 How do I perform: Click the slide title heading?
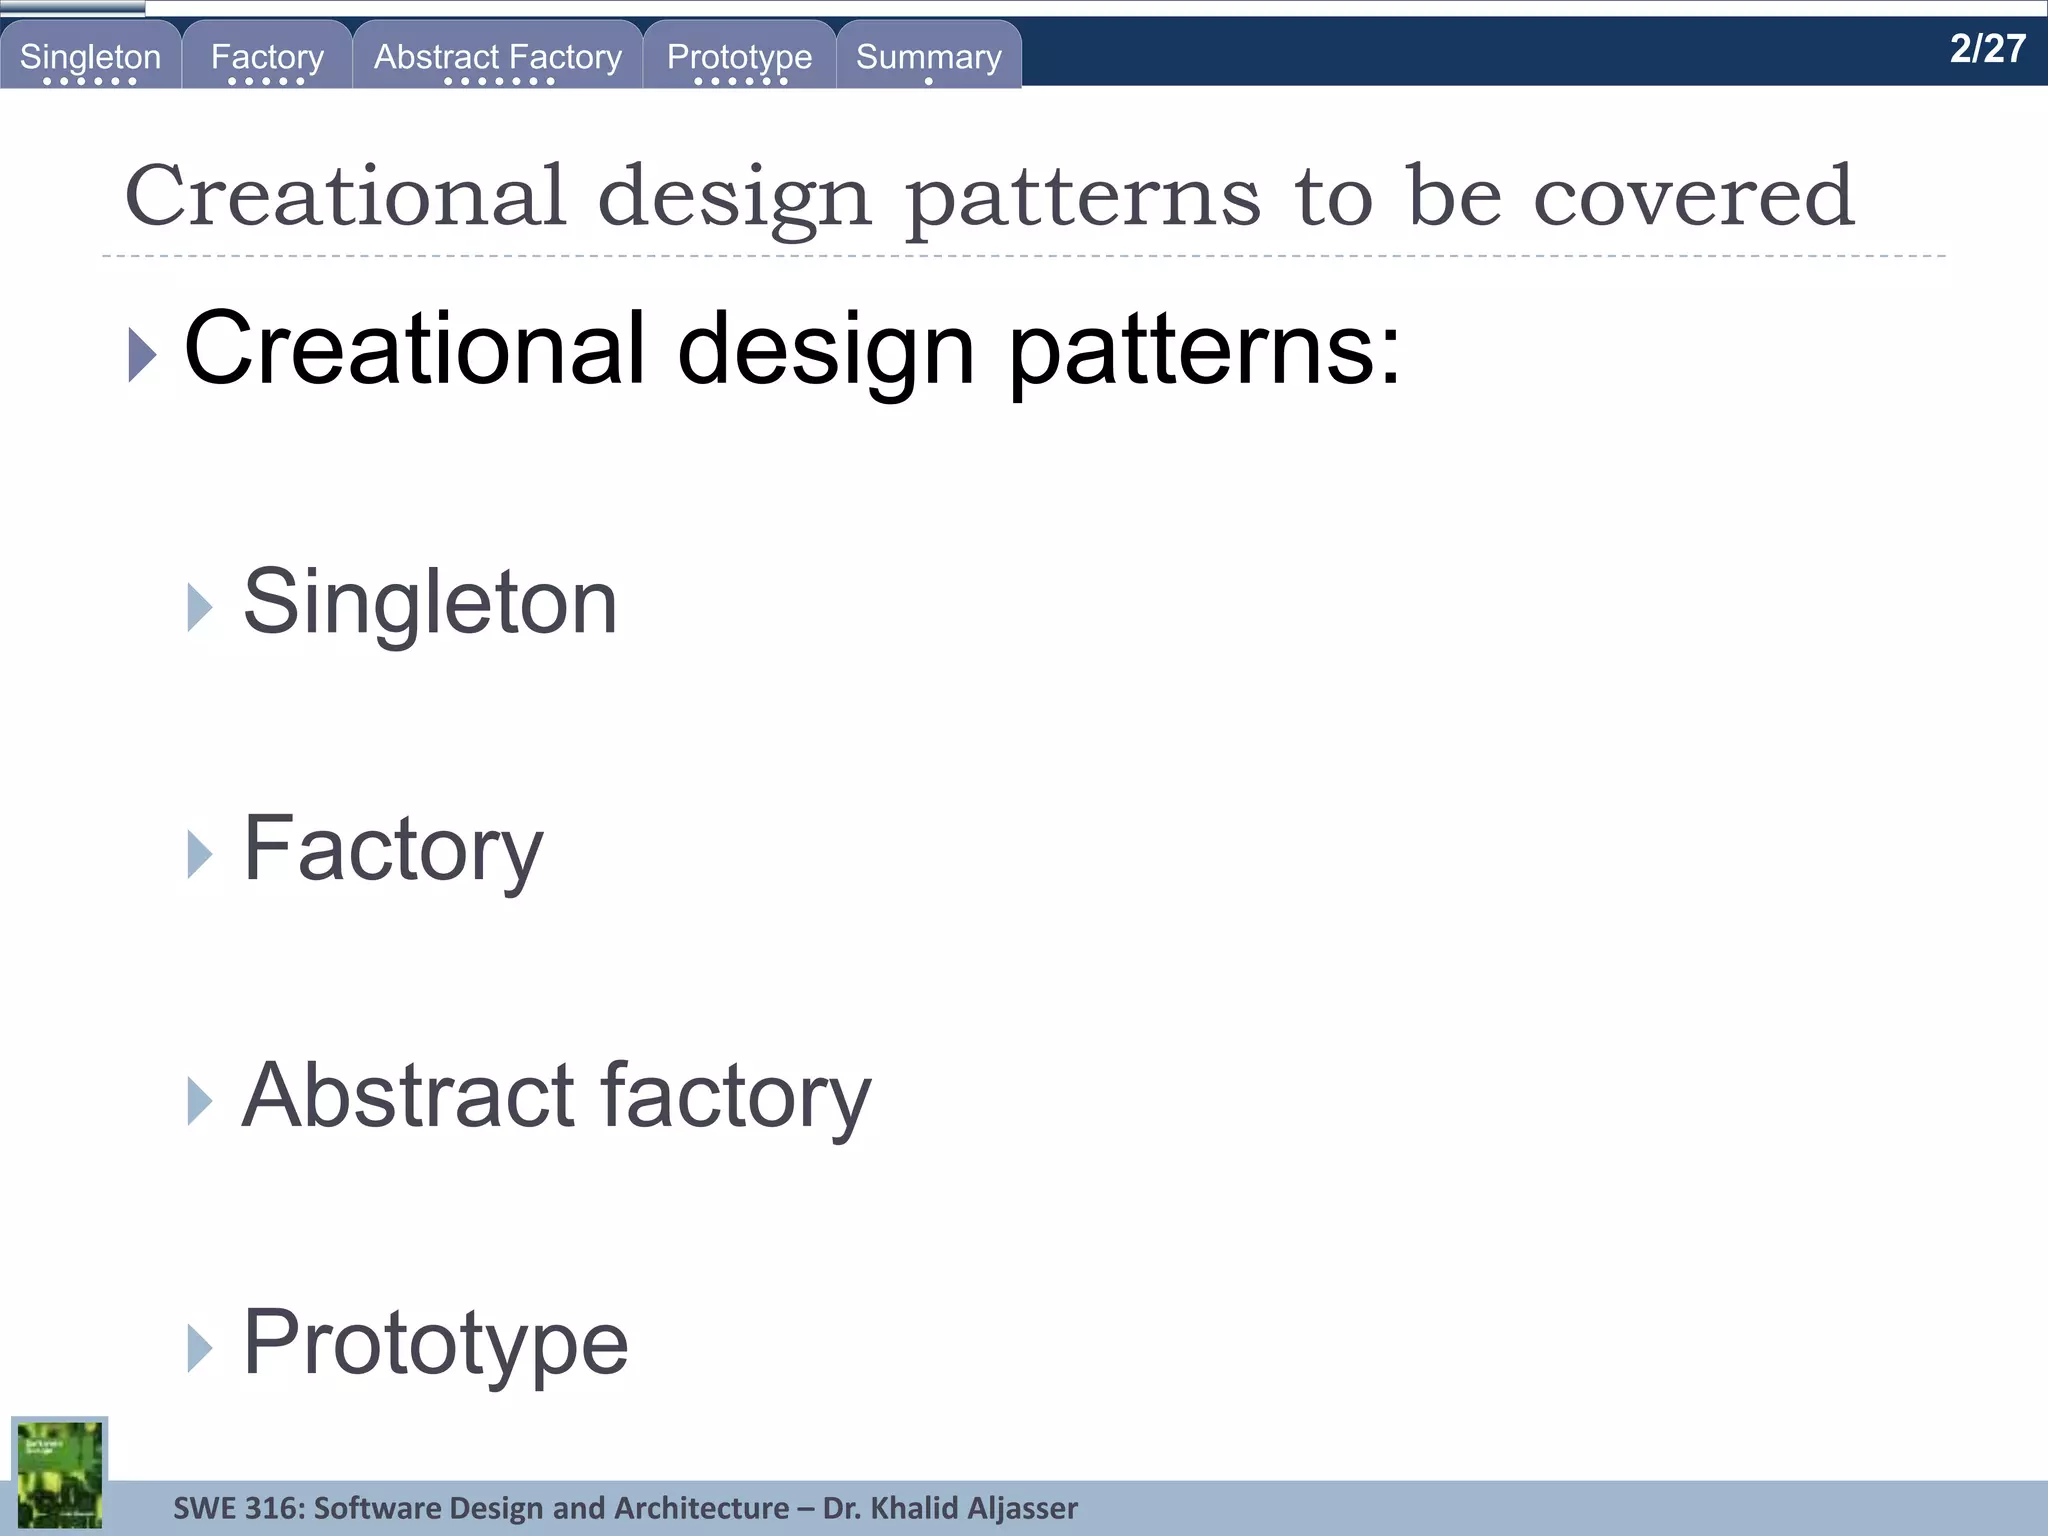pos(988,197)
